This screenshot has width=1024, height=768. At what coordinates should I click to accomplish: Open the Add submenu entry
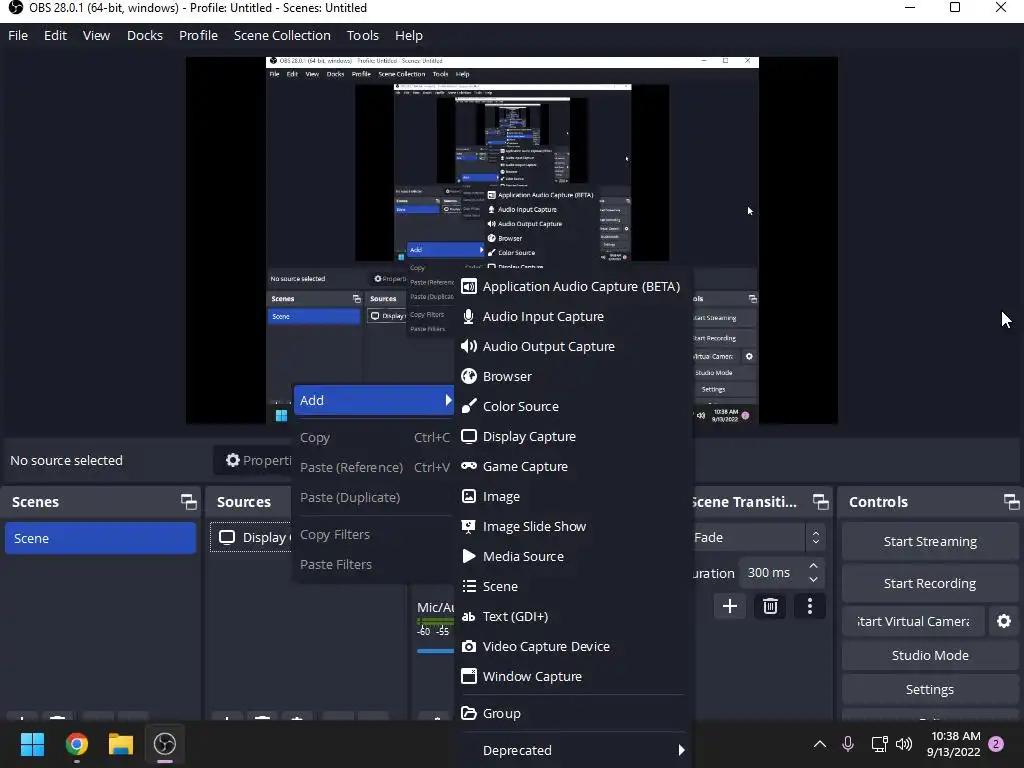(x=374, y=400)
